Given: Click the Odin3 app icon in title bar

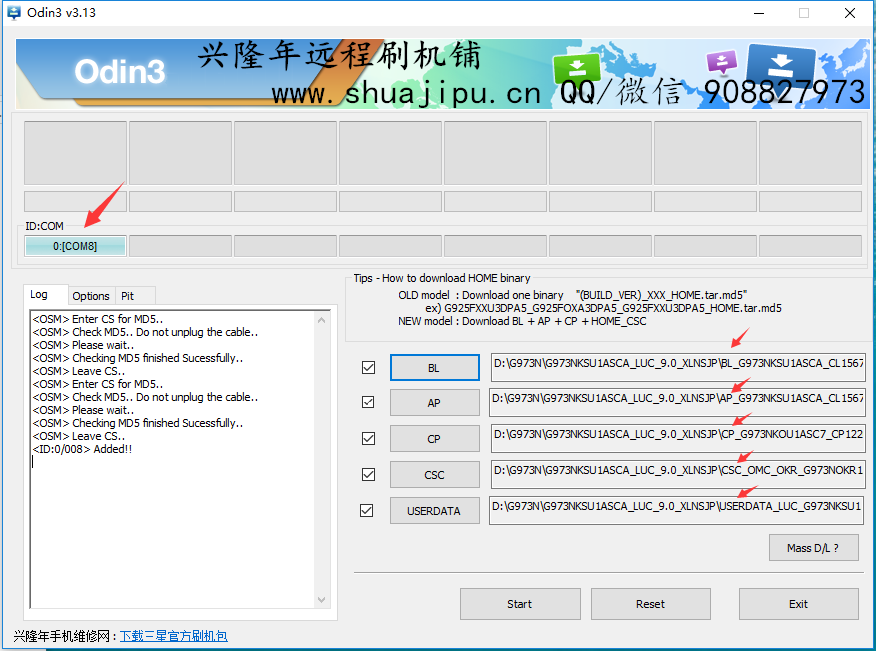Looking at the screenshot, I should point(13,12).
